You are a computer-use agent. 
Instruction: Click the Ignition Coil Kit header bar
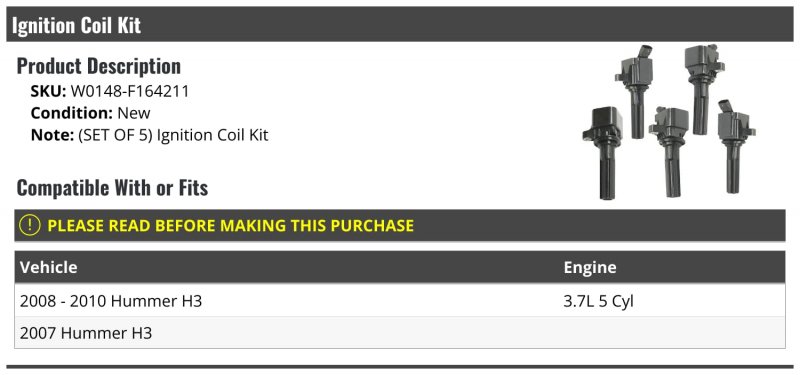pyautogui.click(x=399, y=24)
